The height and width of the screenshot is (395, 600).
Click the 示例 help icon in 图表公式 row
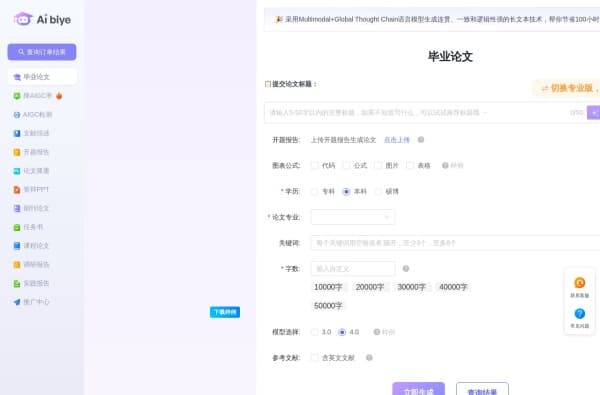(x=445, y=165)
